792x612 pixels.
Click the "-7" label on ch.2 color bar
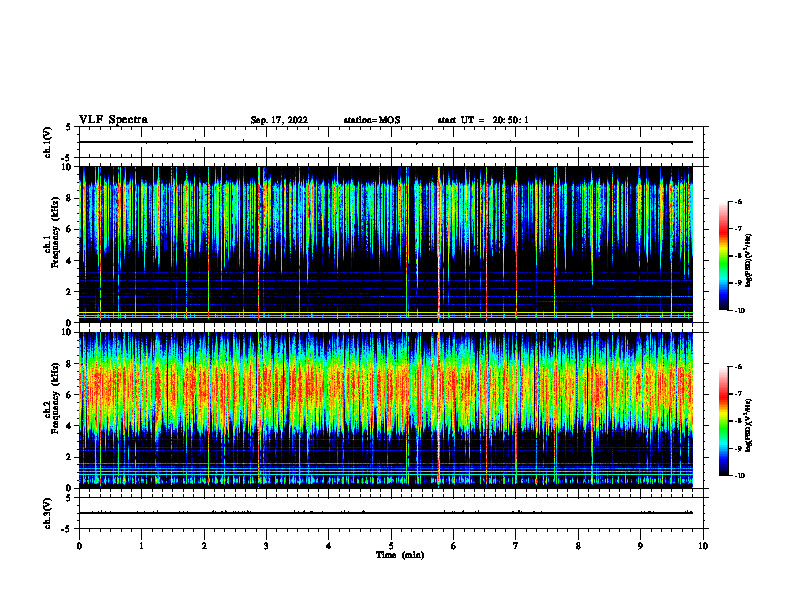(738, 394)
